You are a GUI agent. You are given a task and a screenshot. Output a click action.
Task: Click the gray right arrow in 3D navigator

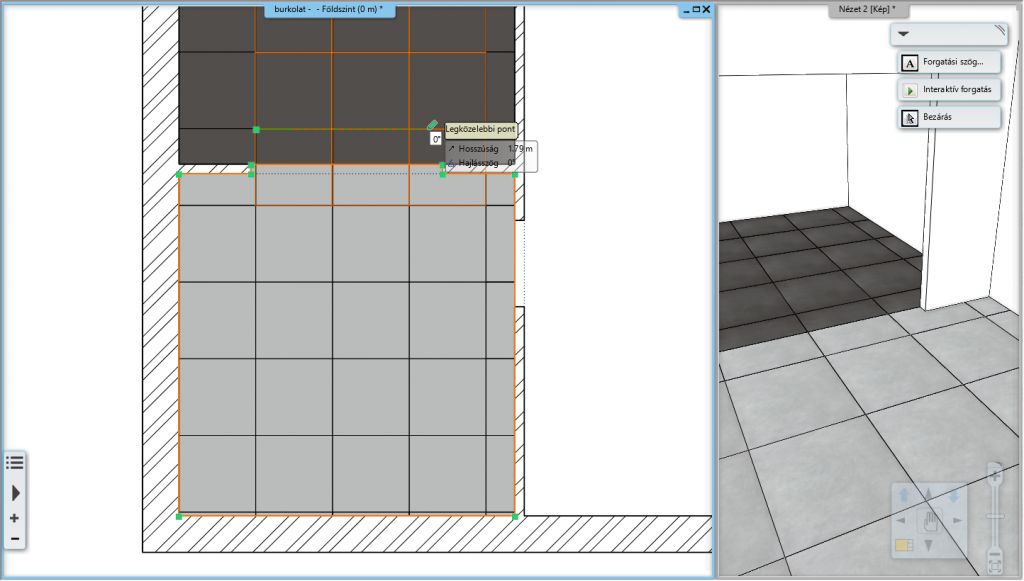(957, 520)
